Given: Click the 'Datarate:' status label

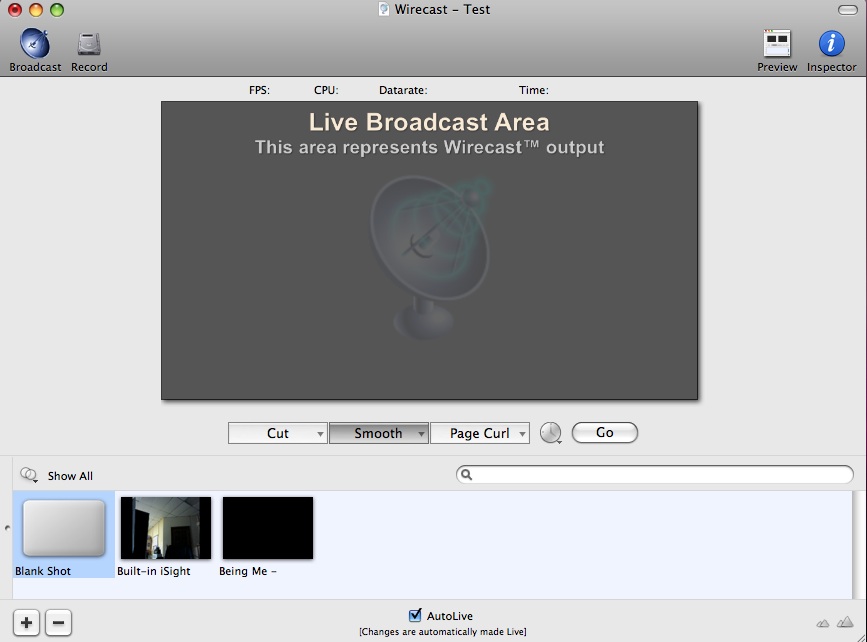Looking at the screenshot, I should pyautogui.click(x=403, y=90).
